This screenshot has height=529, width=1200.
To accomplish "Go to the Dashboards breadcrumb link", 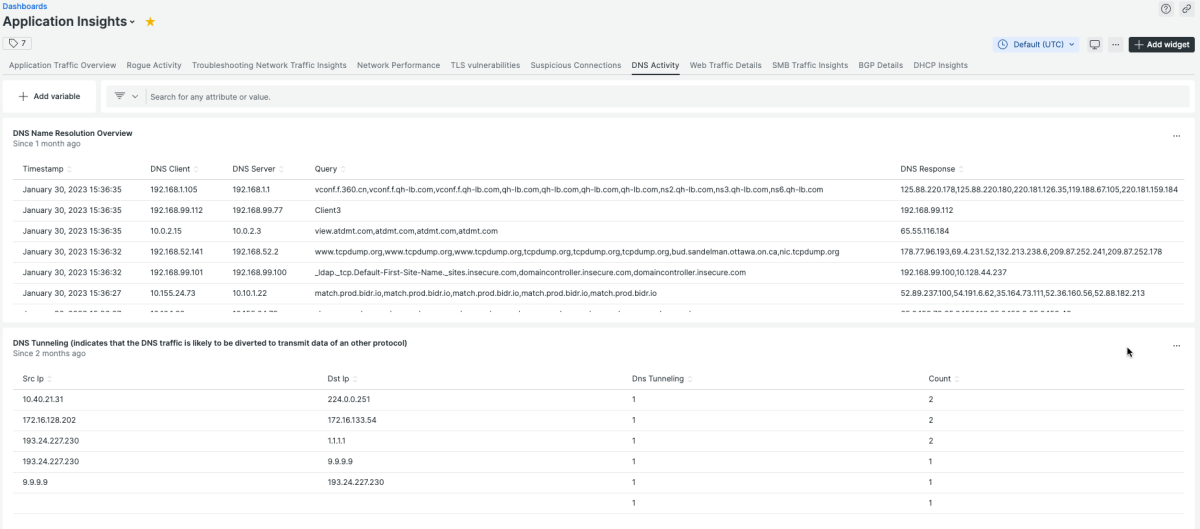I will point(25,6).
